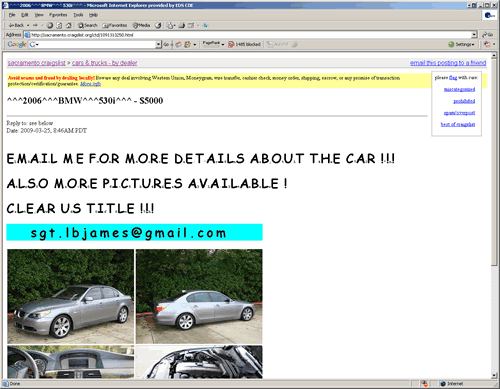Go to the Home page icon
Screen dimensions: 500x389
coord(68,25)
